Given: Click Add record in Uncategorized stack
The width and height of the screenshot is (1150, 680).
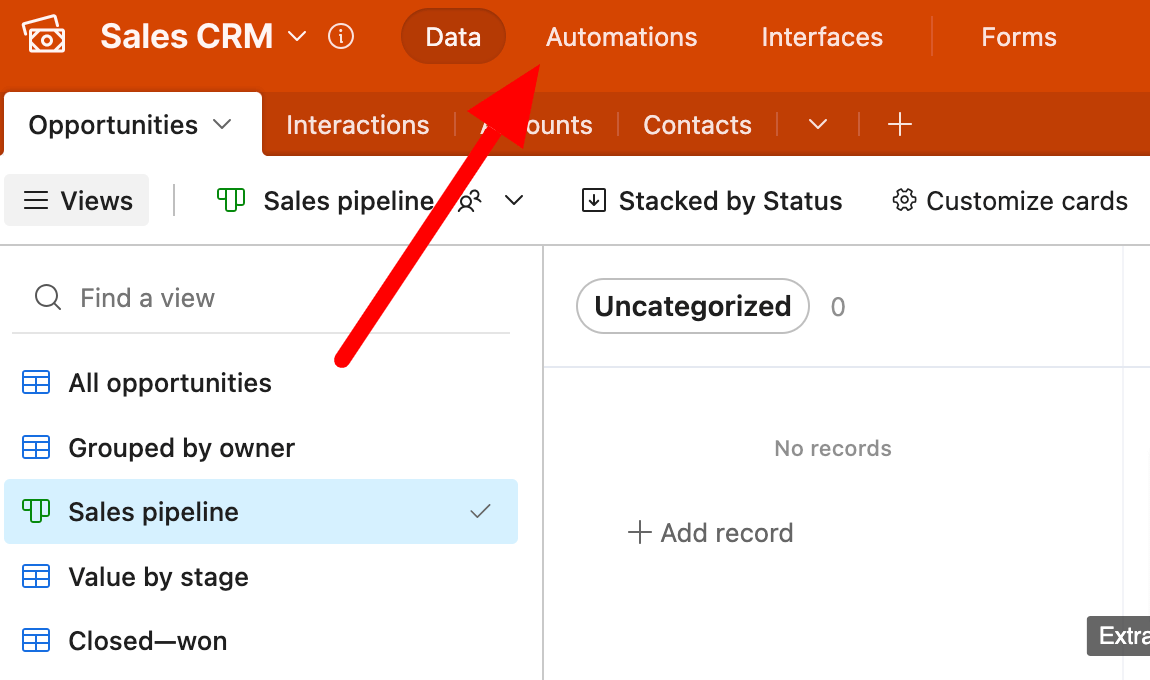Looking at the screenshot, I should pos(711,533).
